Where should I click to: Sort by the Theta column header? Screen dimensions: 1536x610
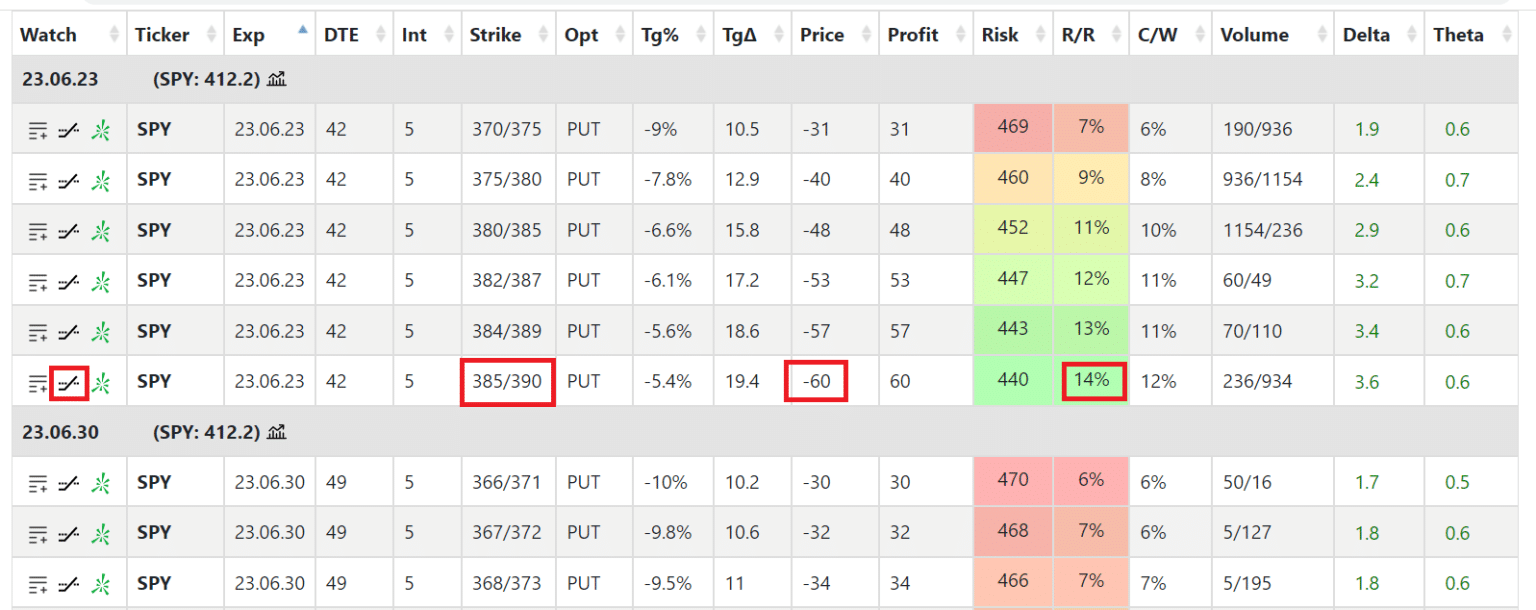pos(1458,35)
